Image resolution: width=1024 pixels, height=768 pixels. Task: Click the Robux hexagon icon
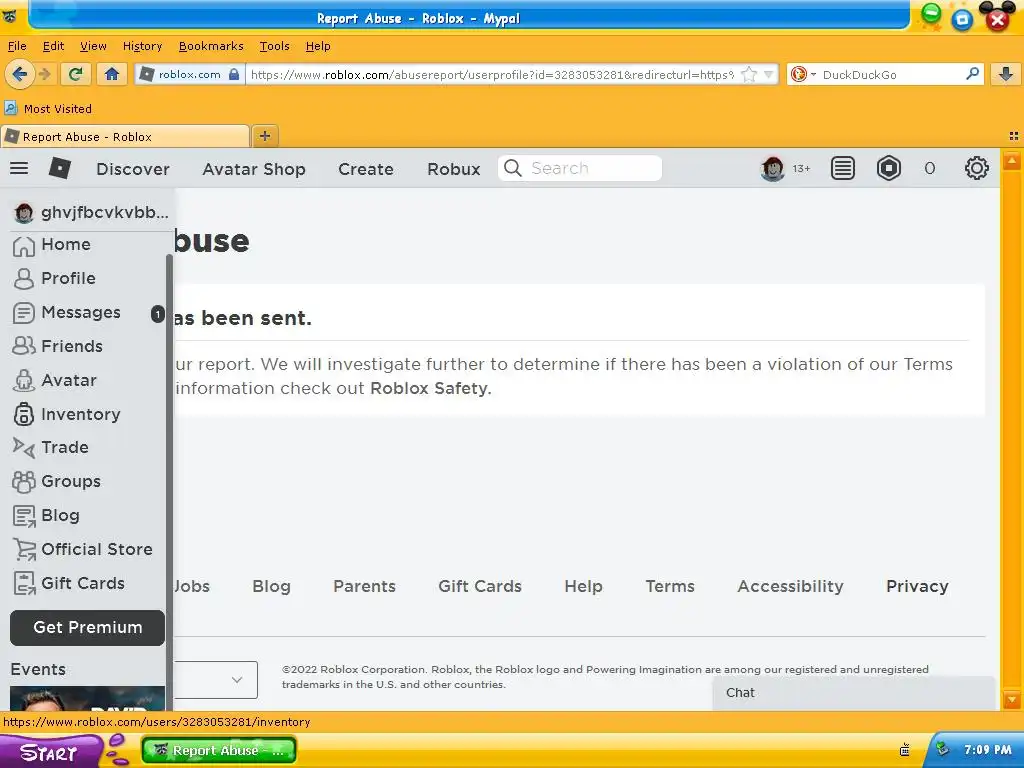[888, 168]
